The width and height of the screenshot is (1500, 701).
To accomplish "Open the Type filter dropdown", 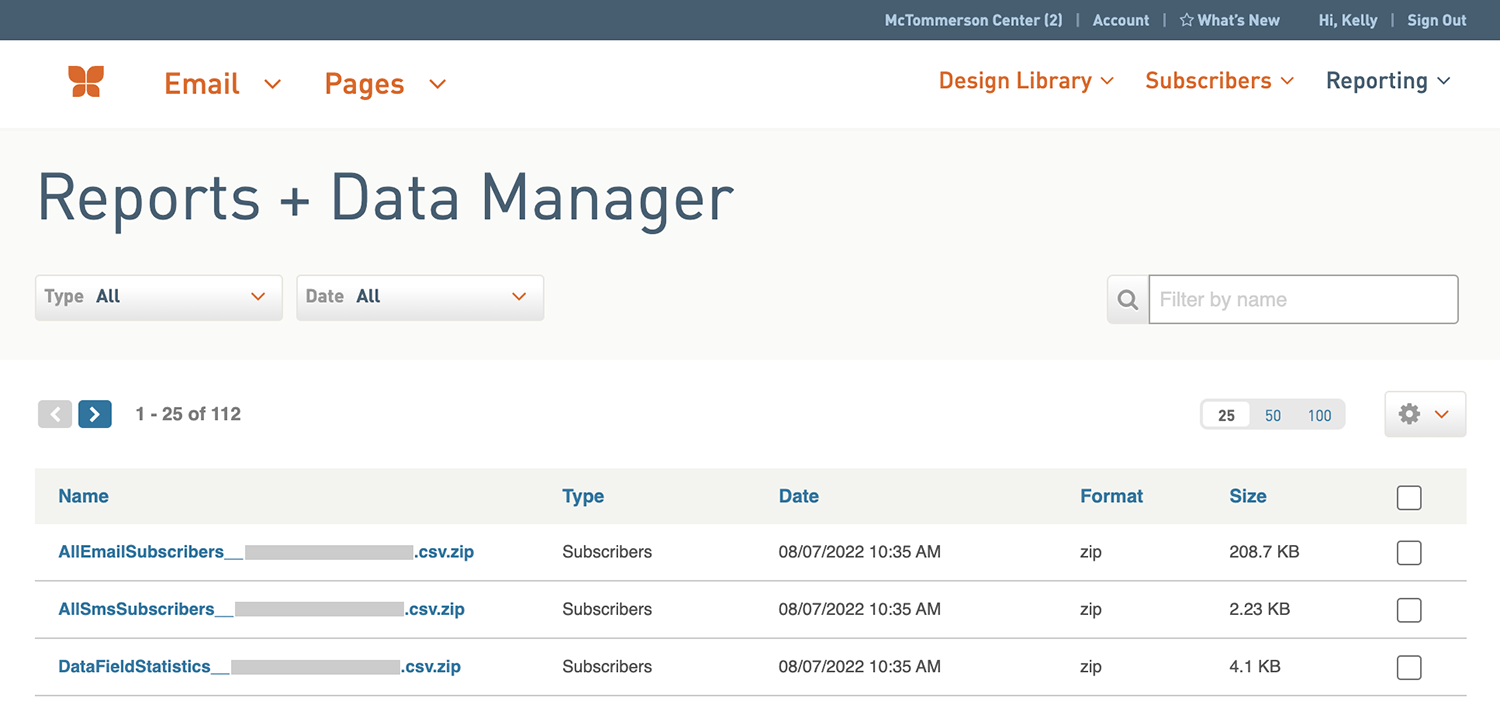I will 159,297.
